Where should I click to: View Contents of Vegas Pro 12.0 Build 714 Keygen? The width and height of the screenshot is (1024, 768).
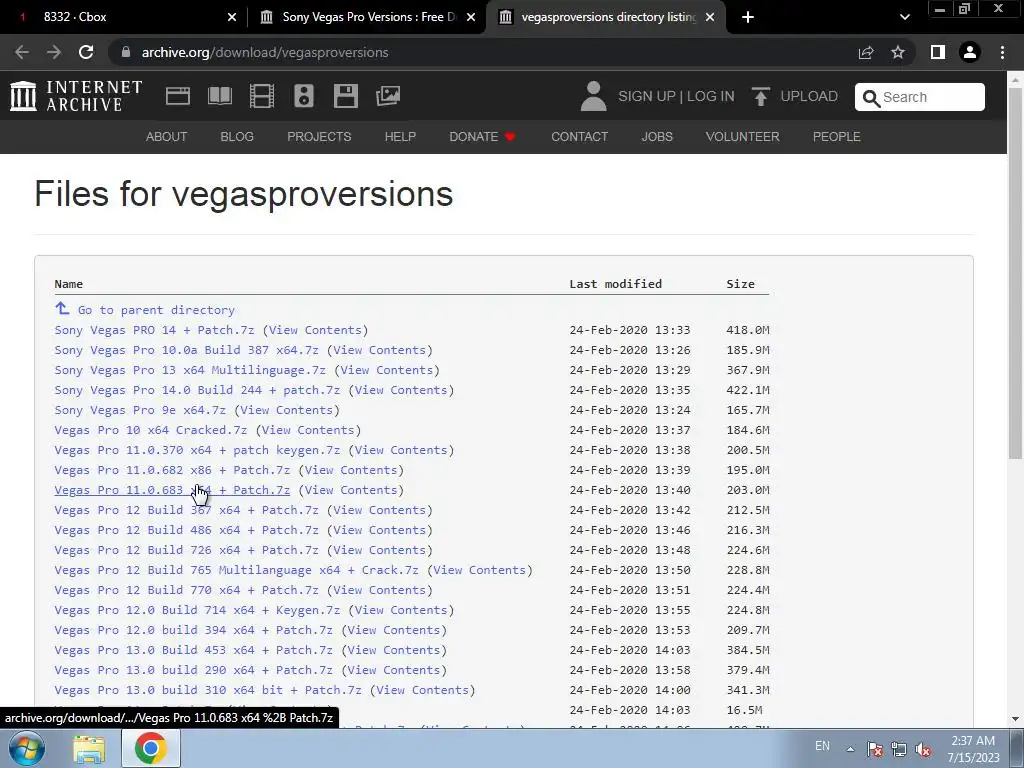pos(401,610)
